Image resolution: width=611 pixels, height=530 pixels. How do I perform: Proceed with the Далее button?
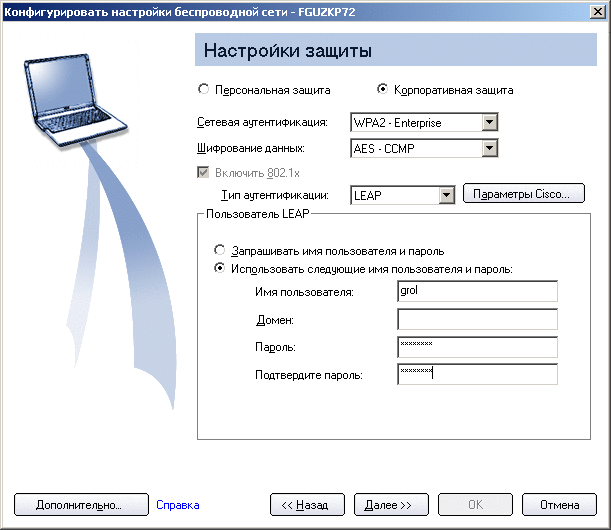pos(395,505)
